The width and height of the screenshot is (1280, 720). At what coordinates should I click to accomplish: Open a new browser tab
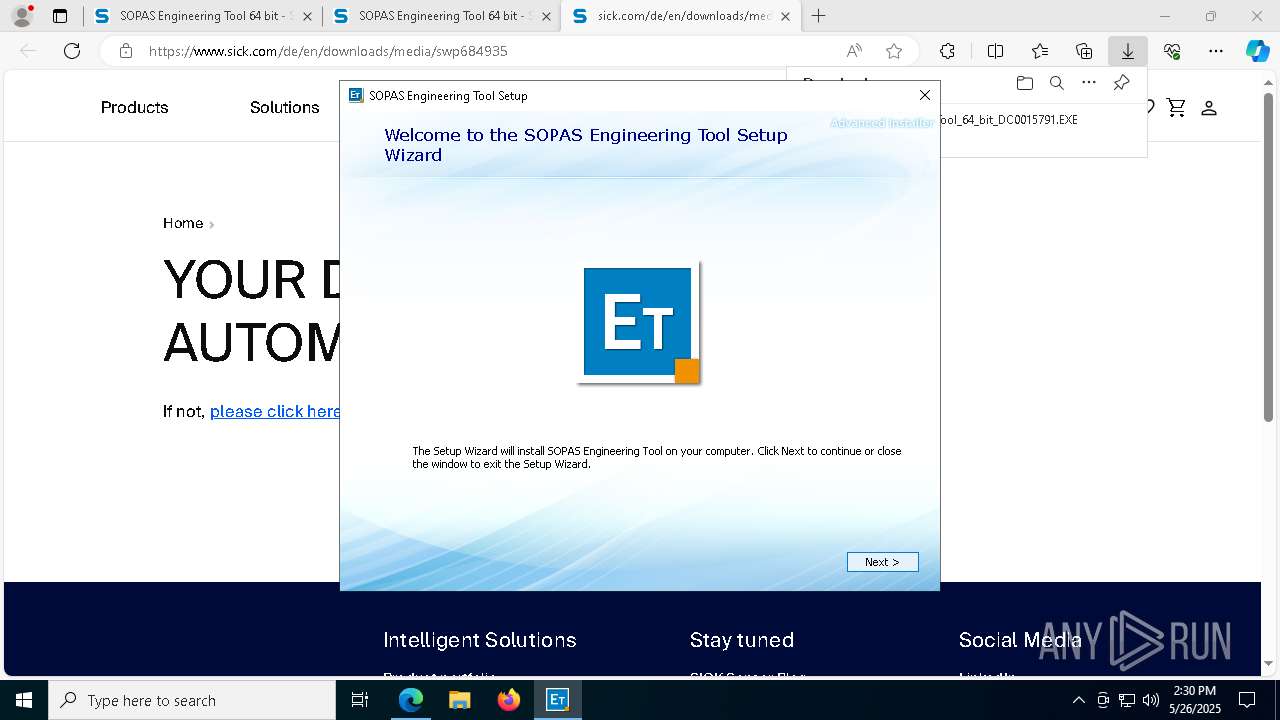[x=819, y=16]
